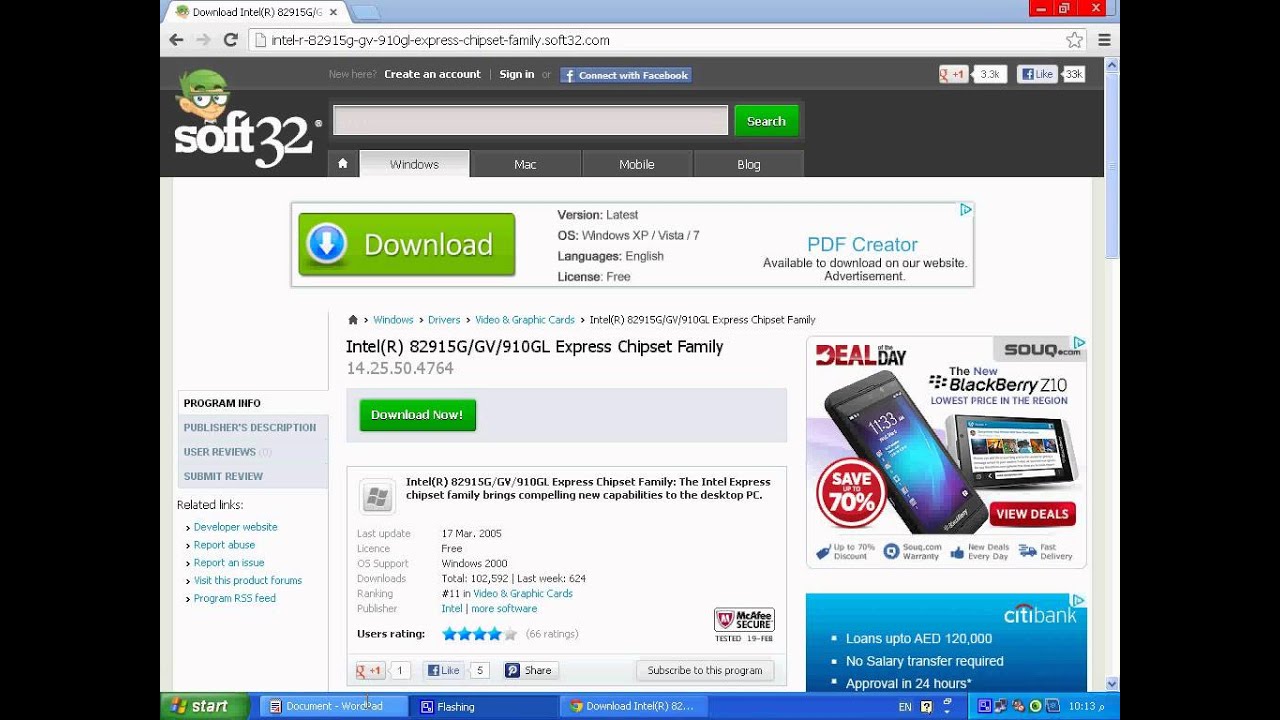Click the PDF Creator ad title

pyautogui.click(x=862, y=244)
